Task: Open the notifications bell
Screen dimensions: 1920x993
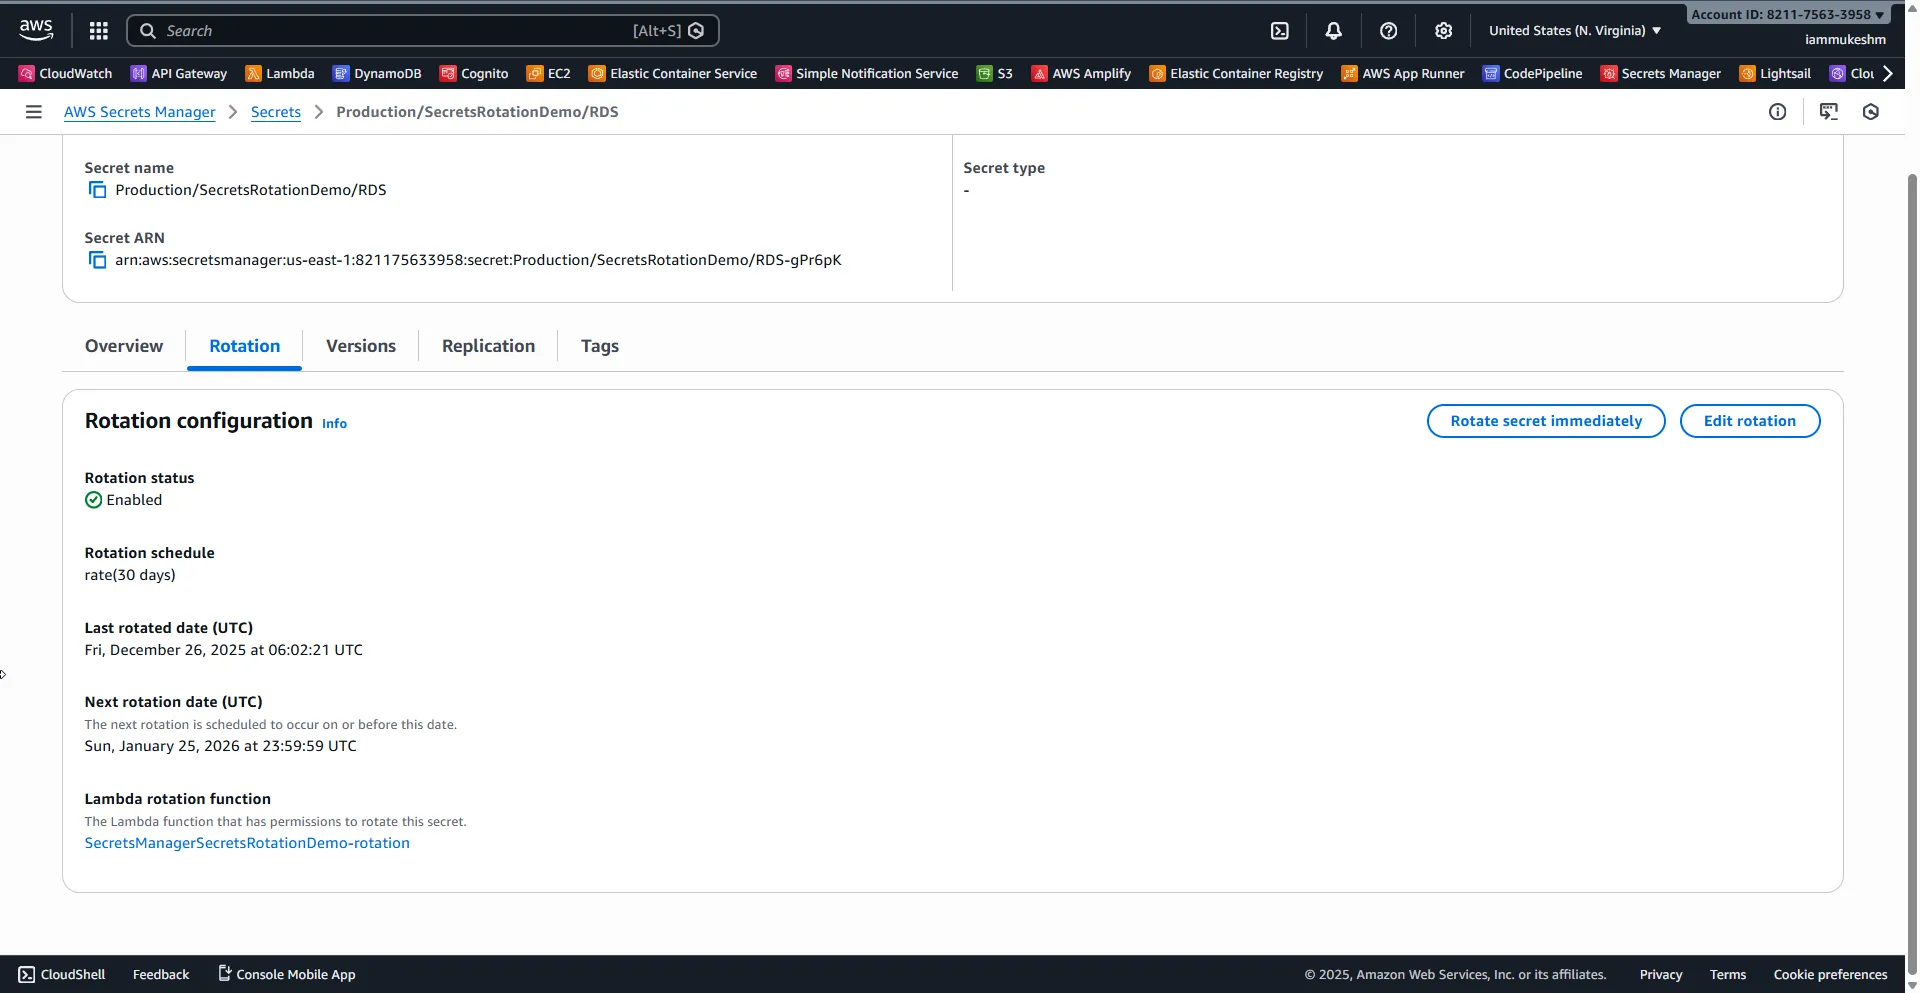Action: (1333, 31)
